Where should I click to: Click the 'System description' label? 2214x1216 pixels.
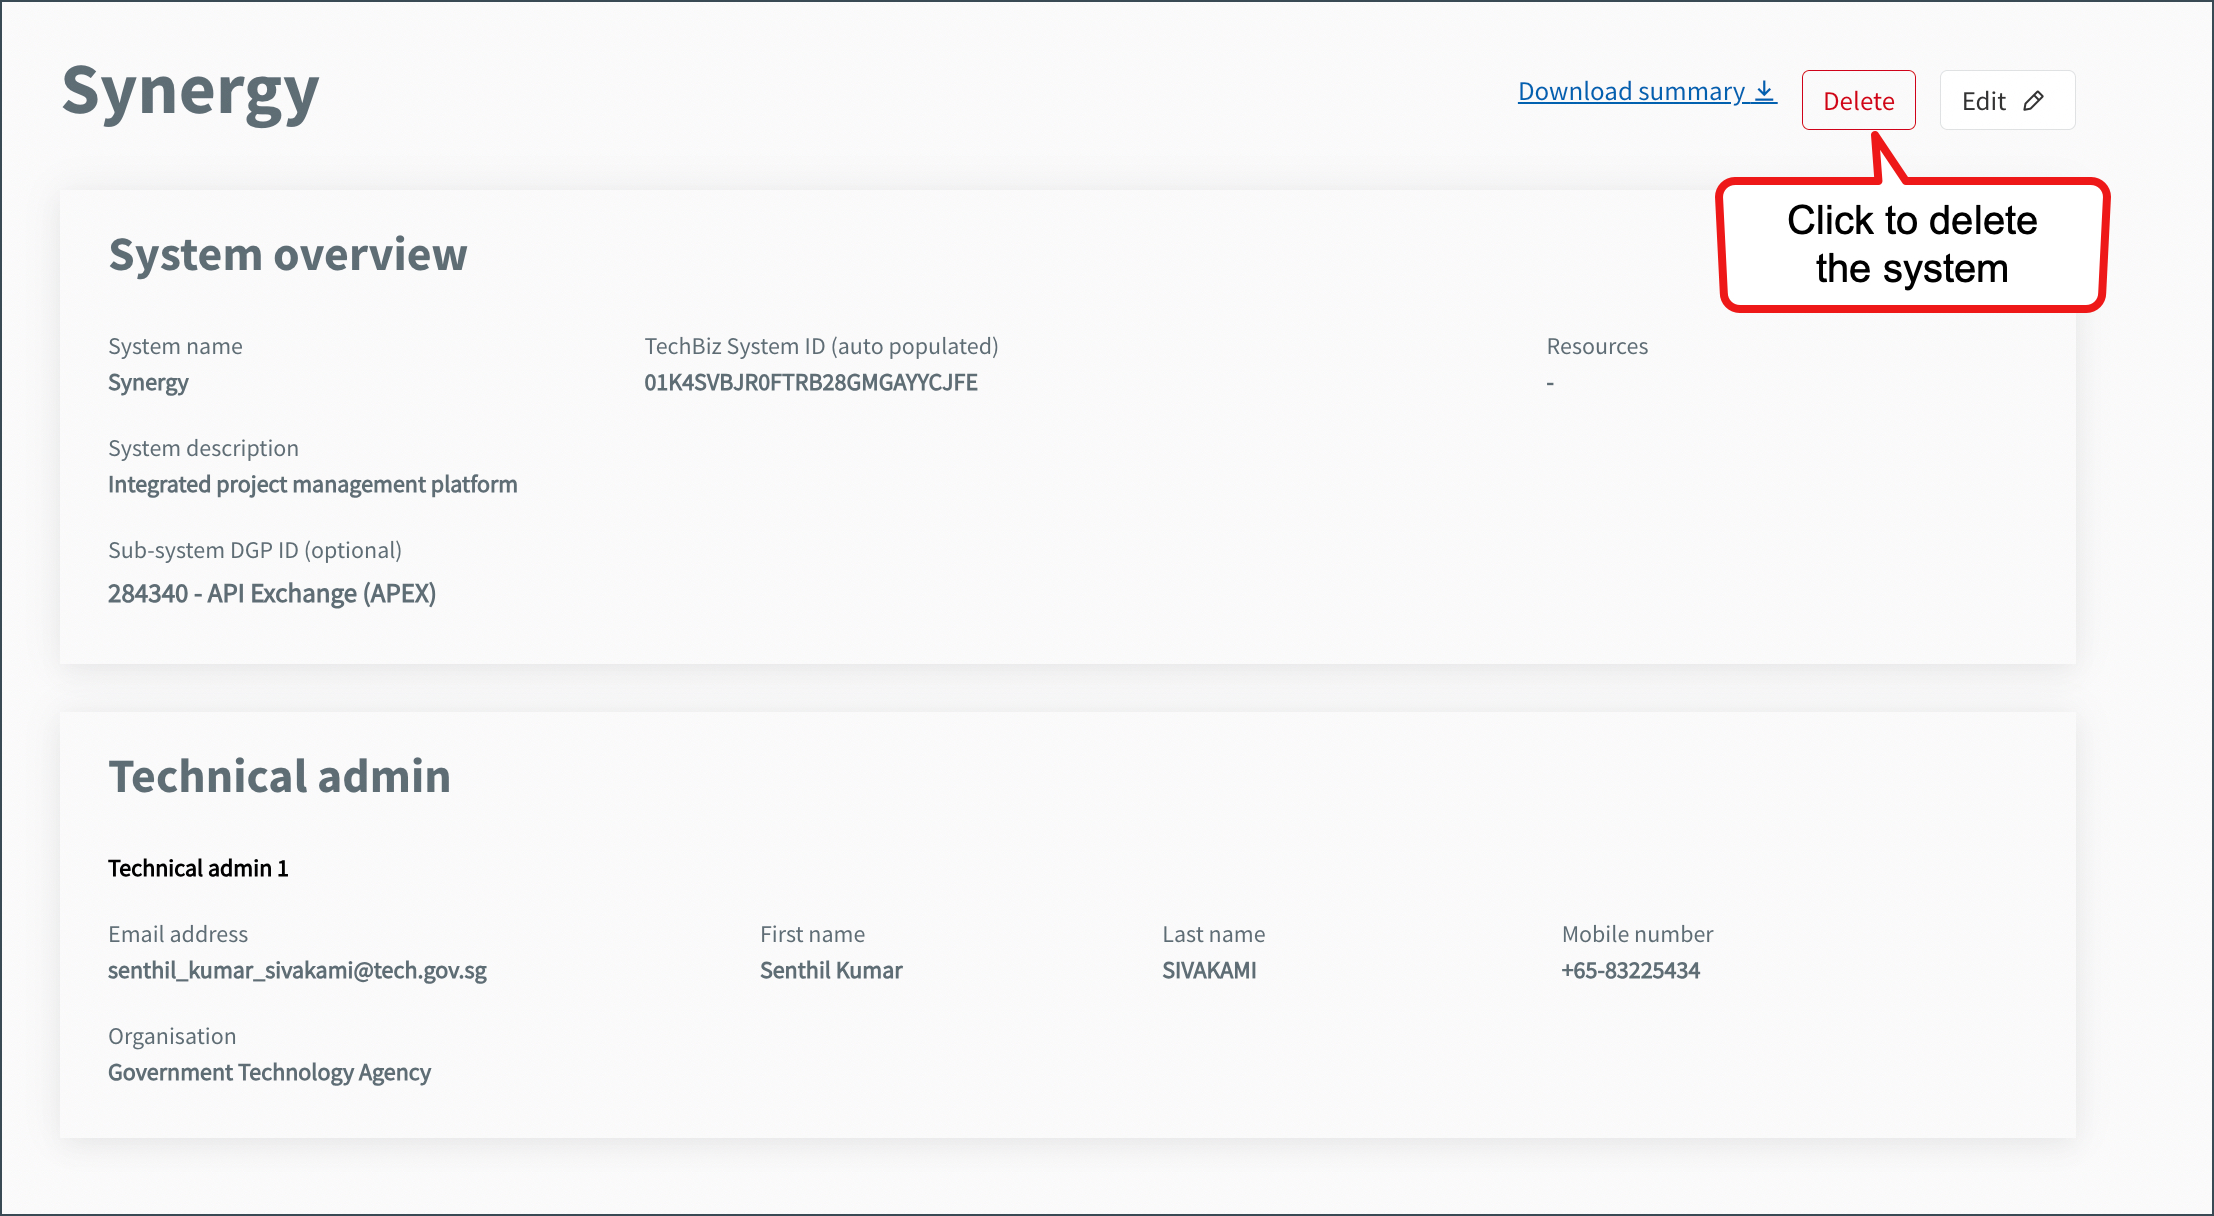tap(203, 448)
